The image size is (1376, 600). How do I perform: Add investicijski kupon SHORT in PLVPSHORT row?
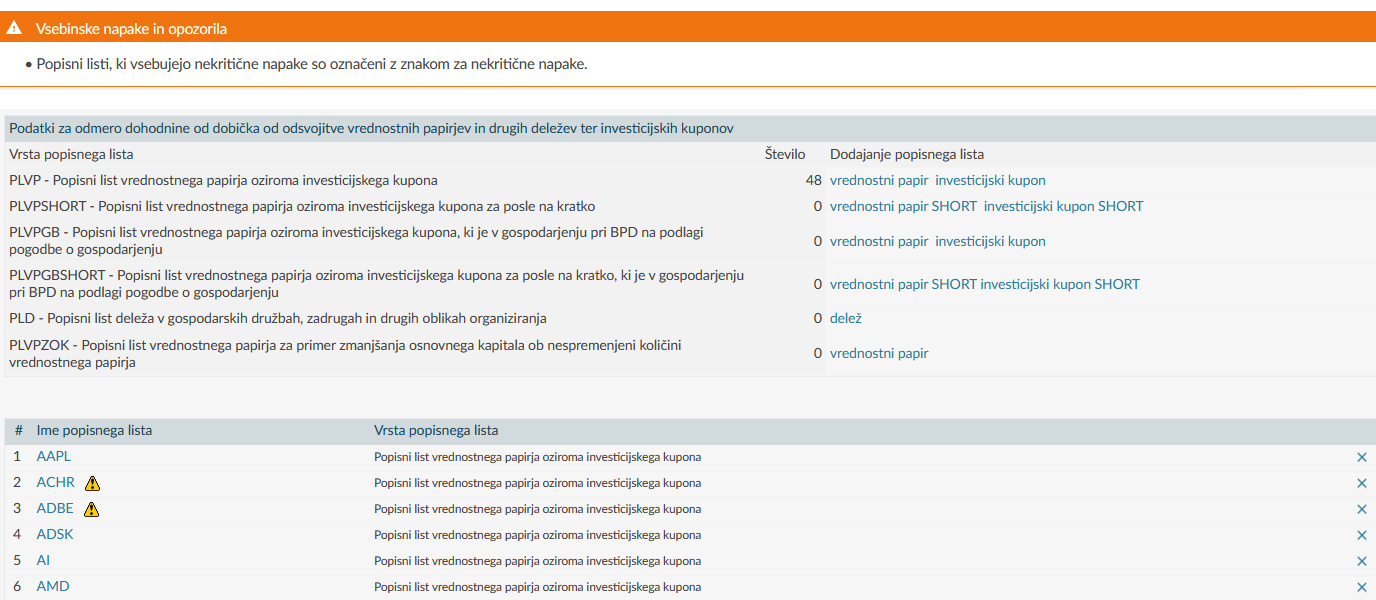[1063, 206]
